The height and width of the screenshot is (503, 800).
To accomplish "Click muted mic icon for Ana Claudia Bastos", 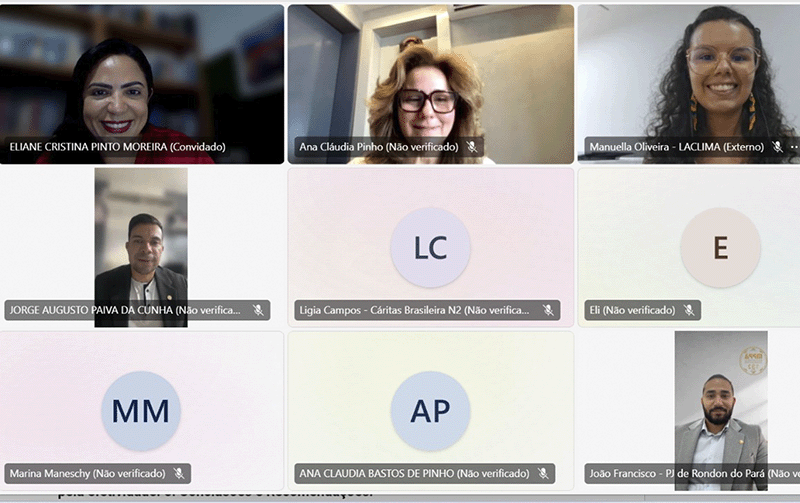I will point(543,473).
